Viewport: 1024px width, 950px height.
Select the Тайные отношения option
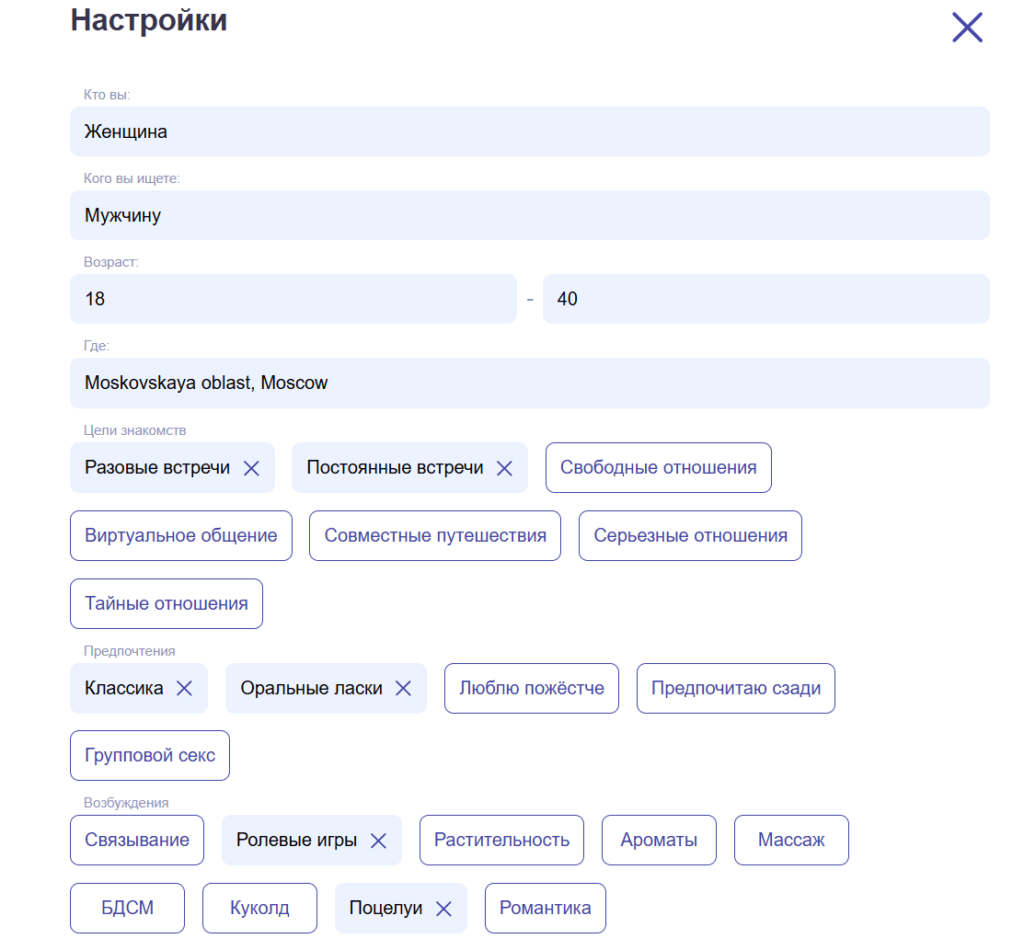click(166, 604)
